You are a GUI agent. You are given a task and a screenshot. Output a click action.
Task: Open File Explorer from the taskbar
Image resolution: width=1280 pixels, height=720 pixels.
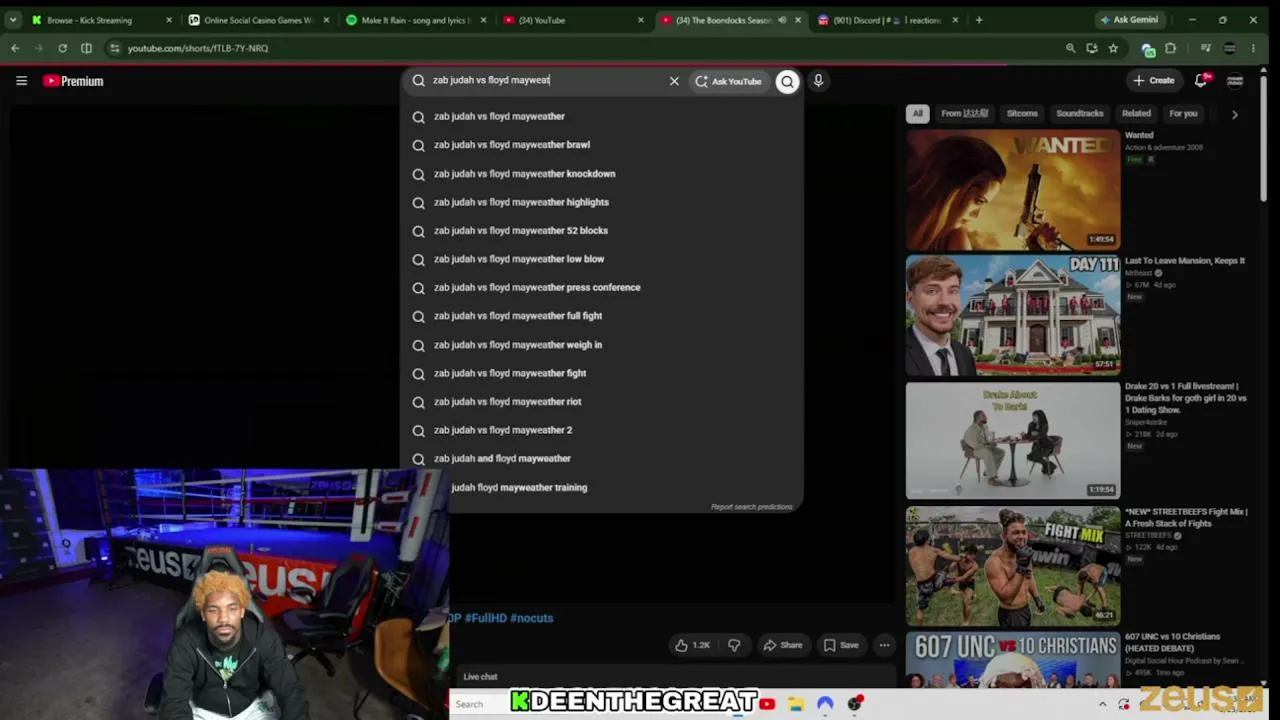[795, 704]
